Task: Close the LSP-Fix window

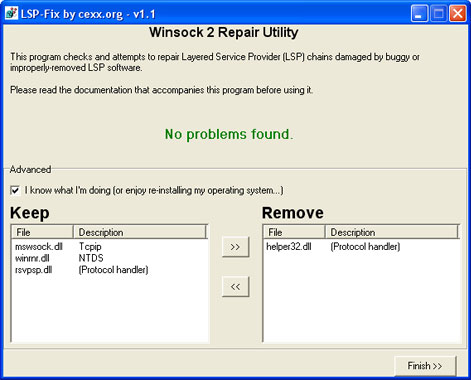Action: tap(458, 14)
